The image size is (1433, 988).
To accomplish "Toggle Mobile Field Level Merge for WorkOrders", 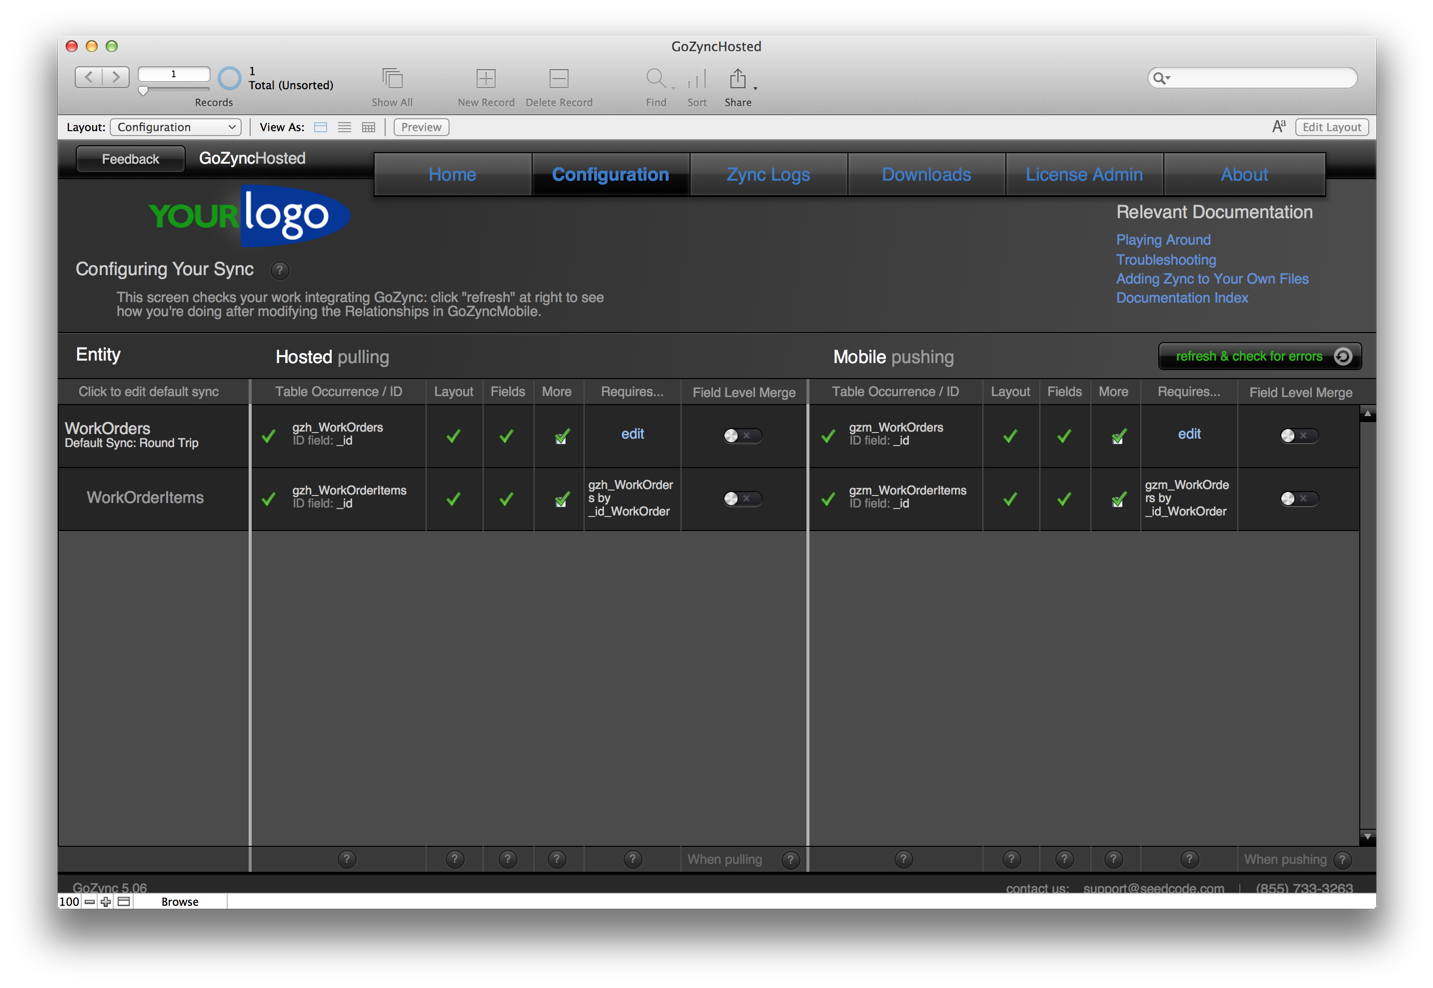I will pos(1299,436).
